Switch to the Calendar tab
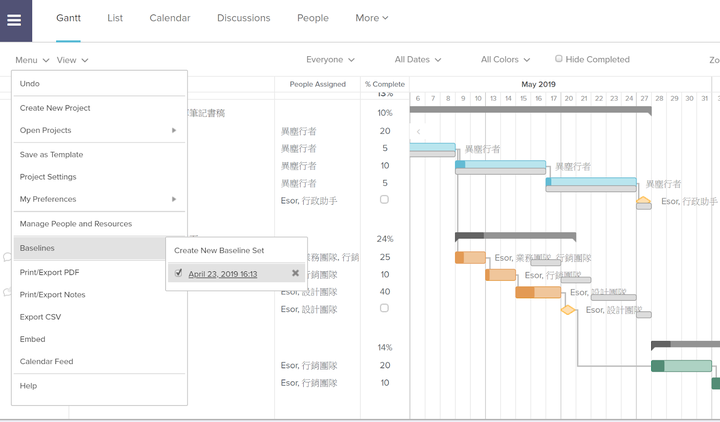This screenshot has width=720, height=422. point(169,18)
